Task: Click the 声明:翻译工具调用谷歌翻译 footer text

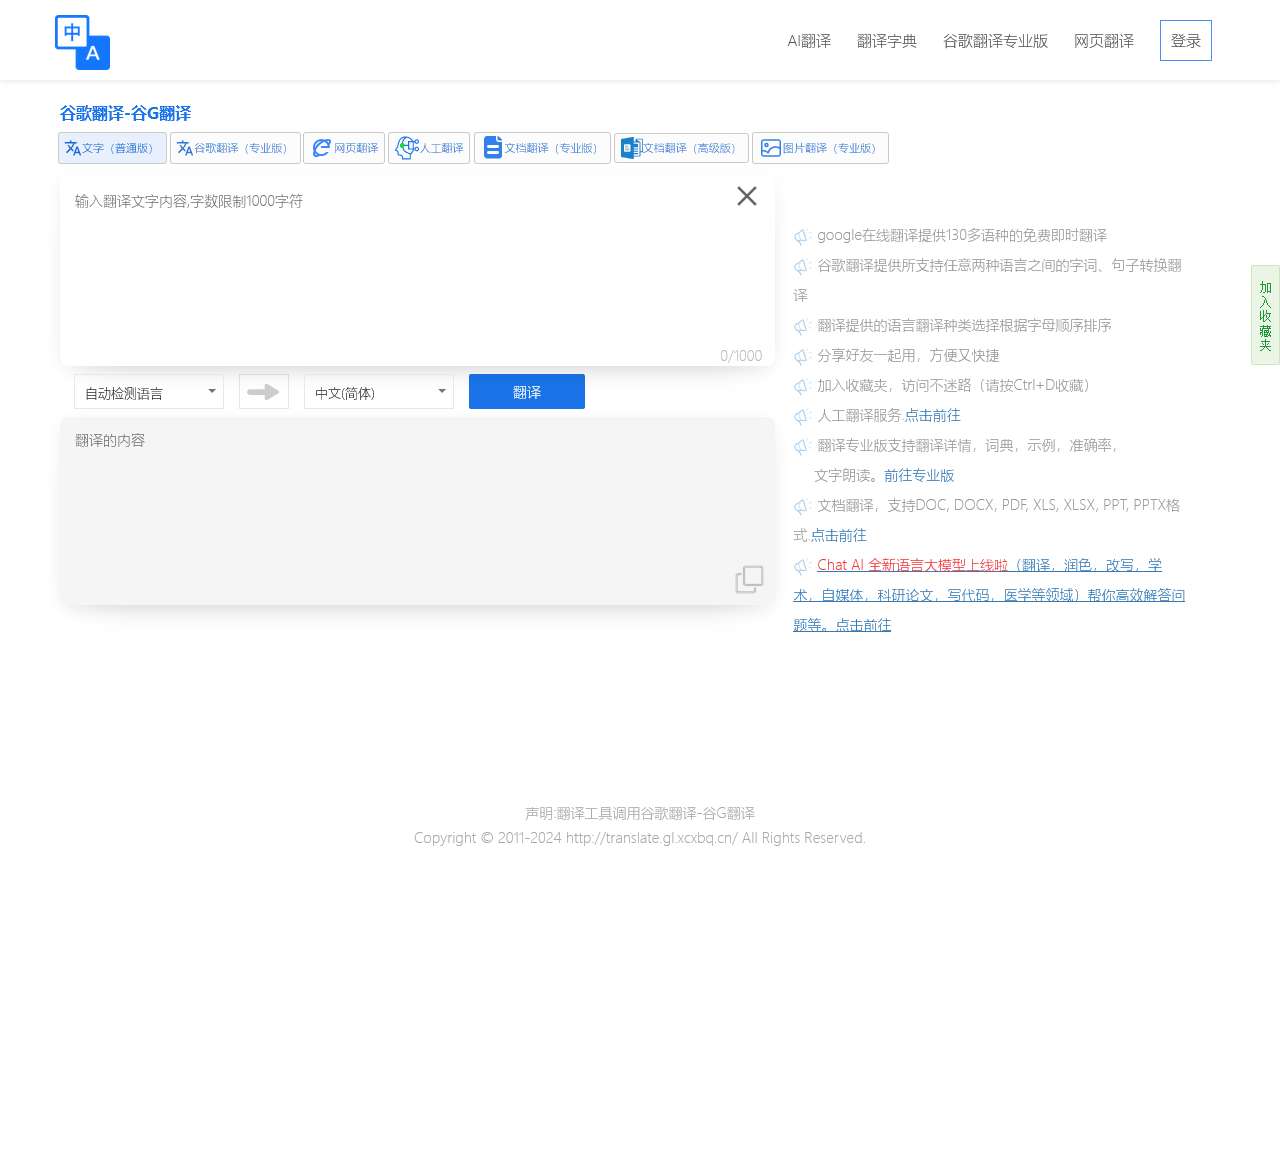Action: (x=640, y=813)
